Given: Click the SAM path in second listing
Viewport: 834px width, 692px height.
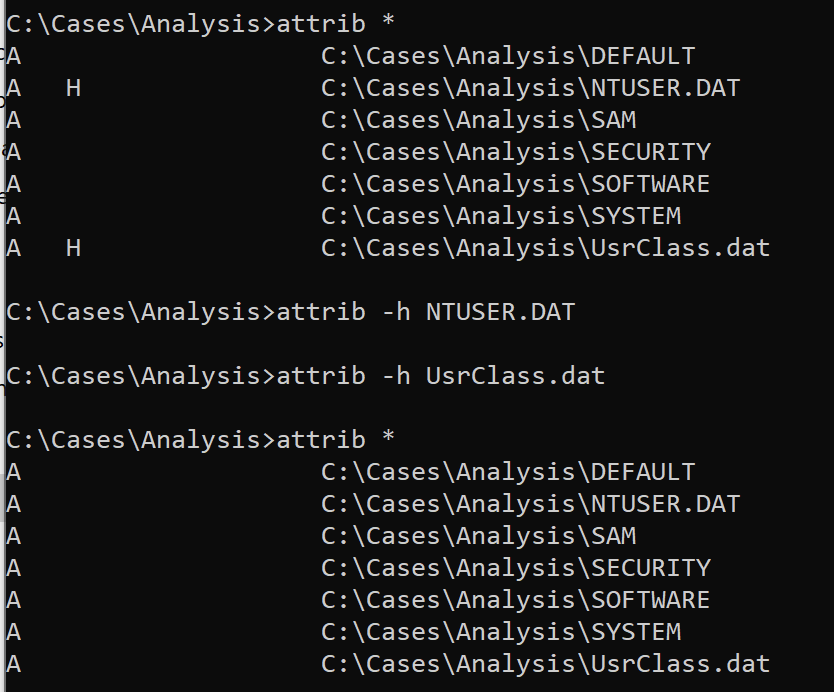Looking at the screenshot, I should tap(478, 536).
